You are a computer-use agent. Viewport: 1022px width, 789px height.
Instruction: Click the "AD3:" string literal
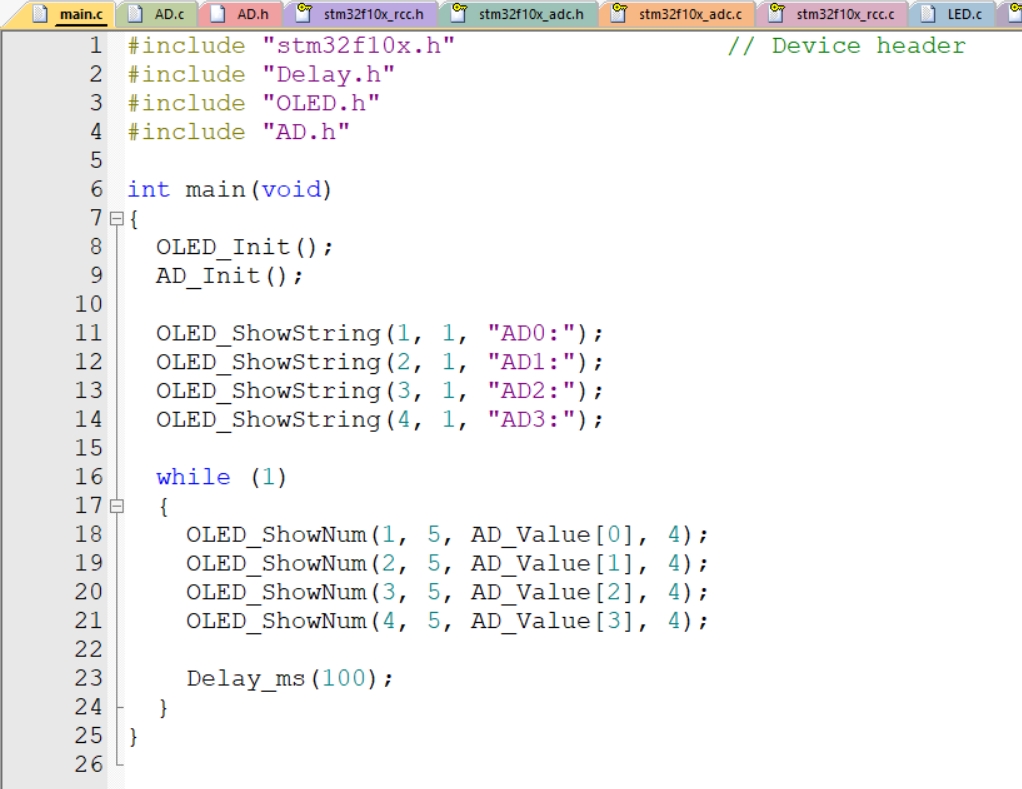point(532,419)
